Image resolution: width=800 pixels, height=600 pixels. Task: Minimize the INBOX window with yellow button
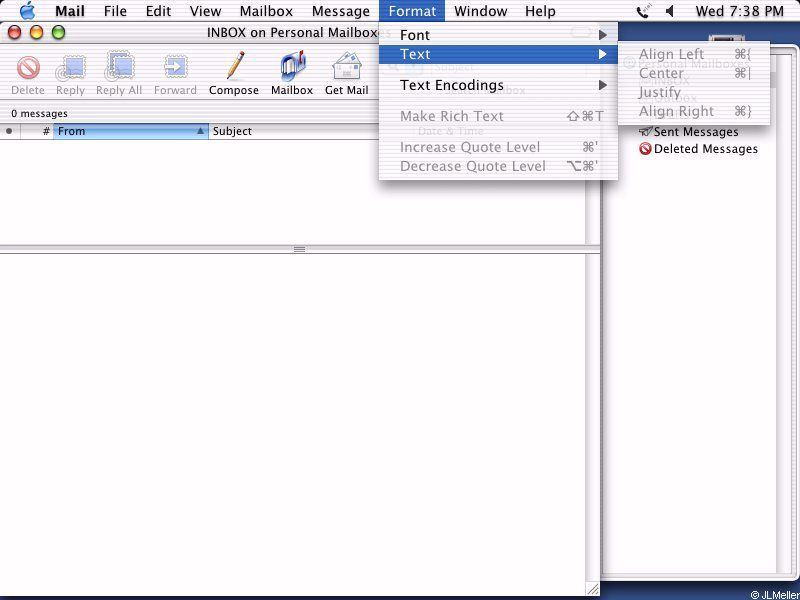point(36,33)
